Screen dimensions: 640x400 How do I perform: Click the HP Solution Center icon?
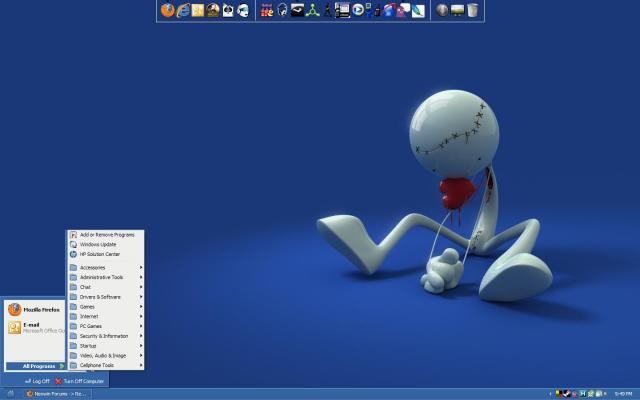coord(73,254)
